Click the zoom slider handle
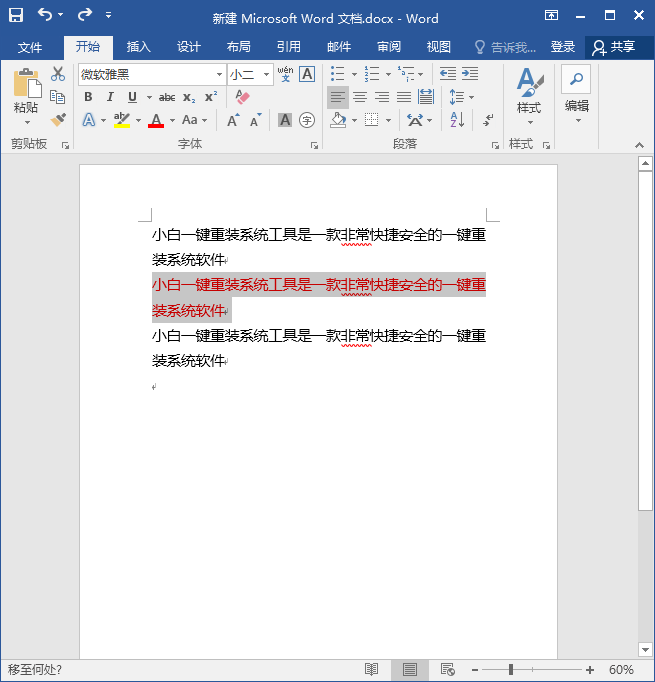The image size is (655, 682). click(511, 669)
